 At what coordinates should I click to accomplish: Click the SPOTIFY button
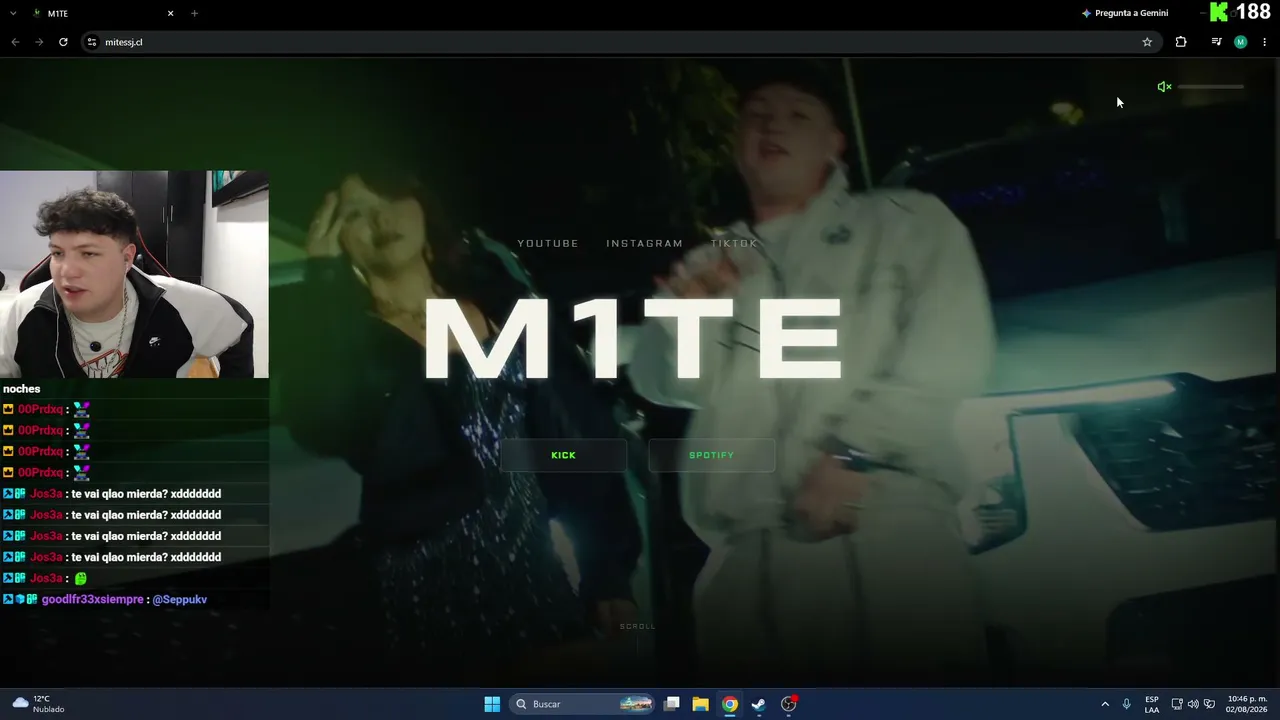711,455
